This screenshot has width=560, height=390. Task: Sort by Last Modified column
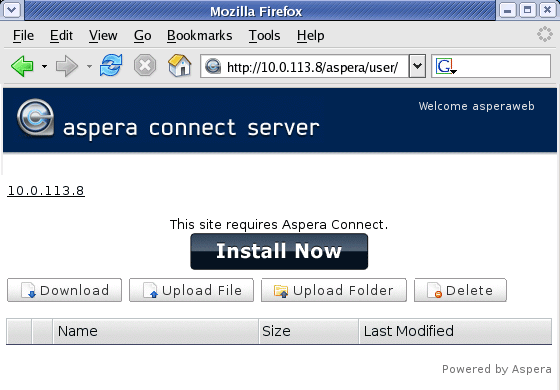pyautogui.click(x=455, y=331)
